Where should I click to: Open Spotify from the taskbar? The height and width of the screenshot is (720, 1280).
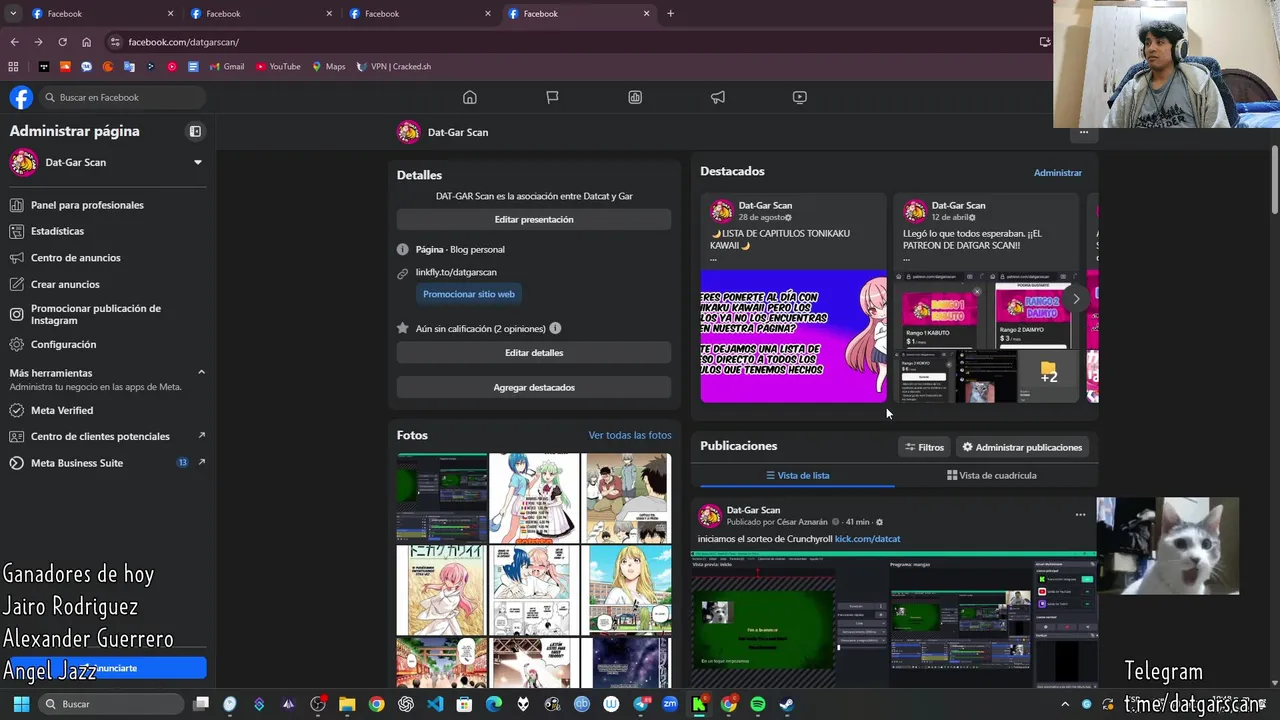coord(758,704)
